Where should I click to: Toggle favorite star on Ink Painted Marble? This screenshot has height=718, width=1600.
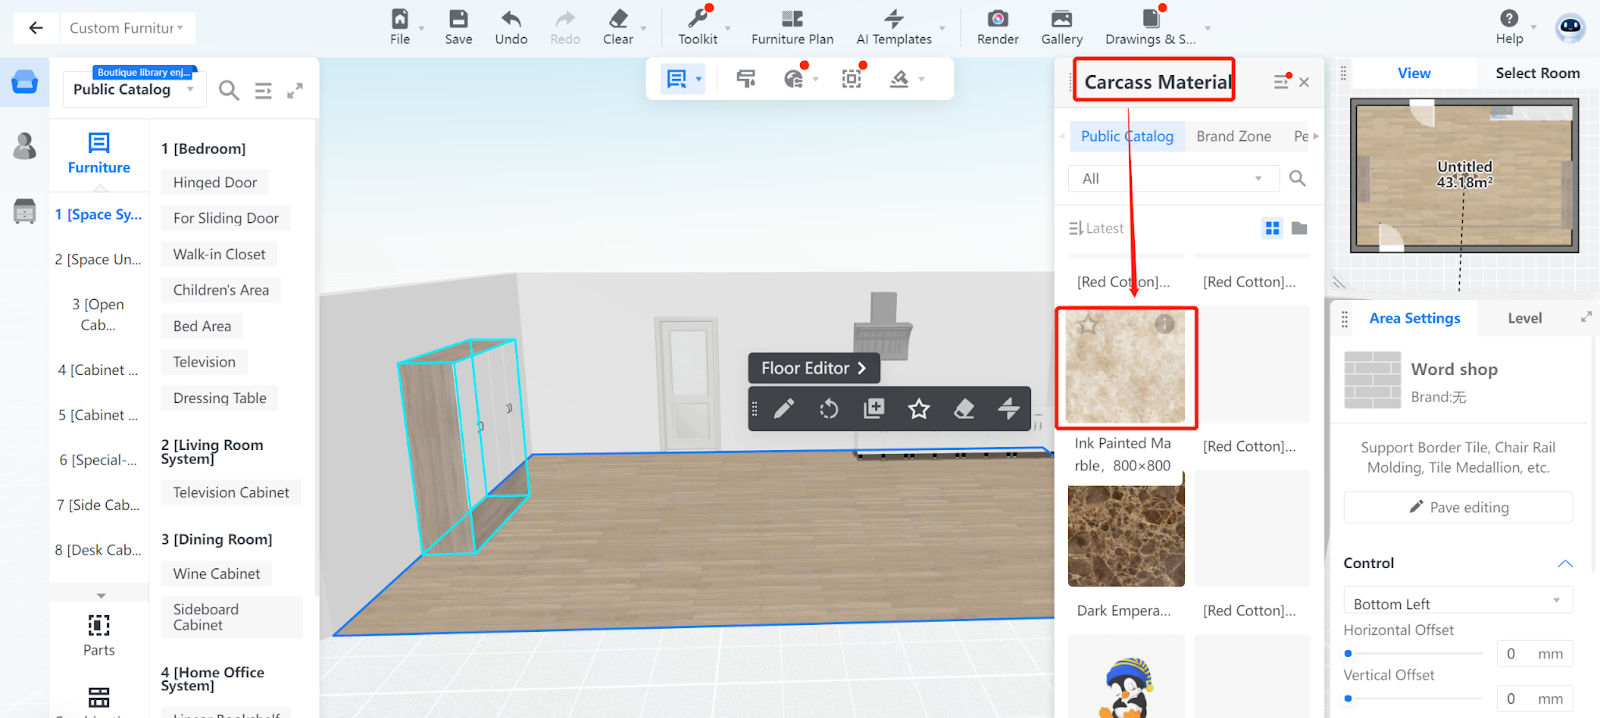coord(1088,325)
